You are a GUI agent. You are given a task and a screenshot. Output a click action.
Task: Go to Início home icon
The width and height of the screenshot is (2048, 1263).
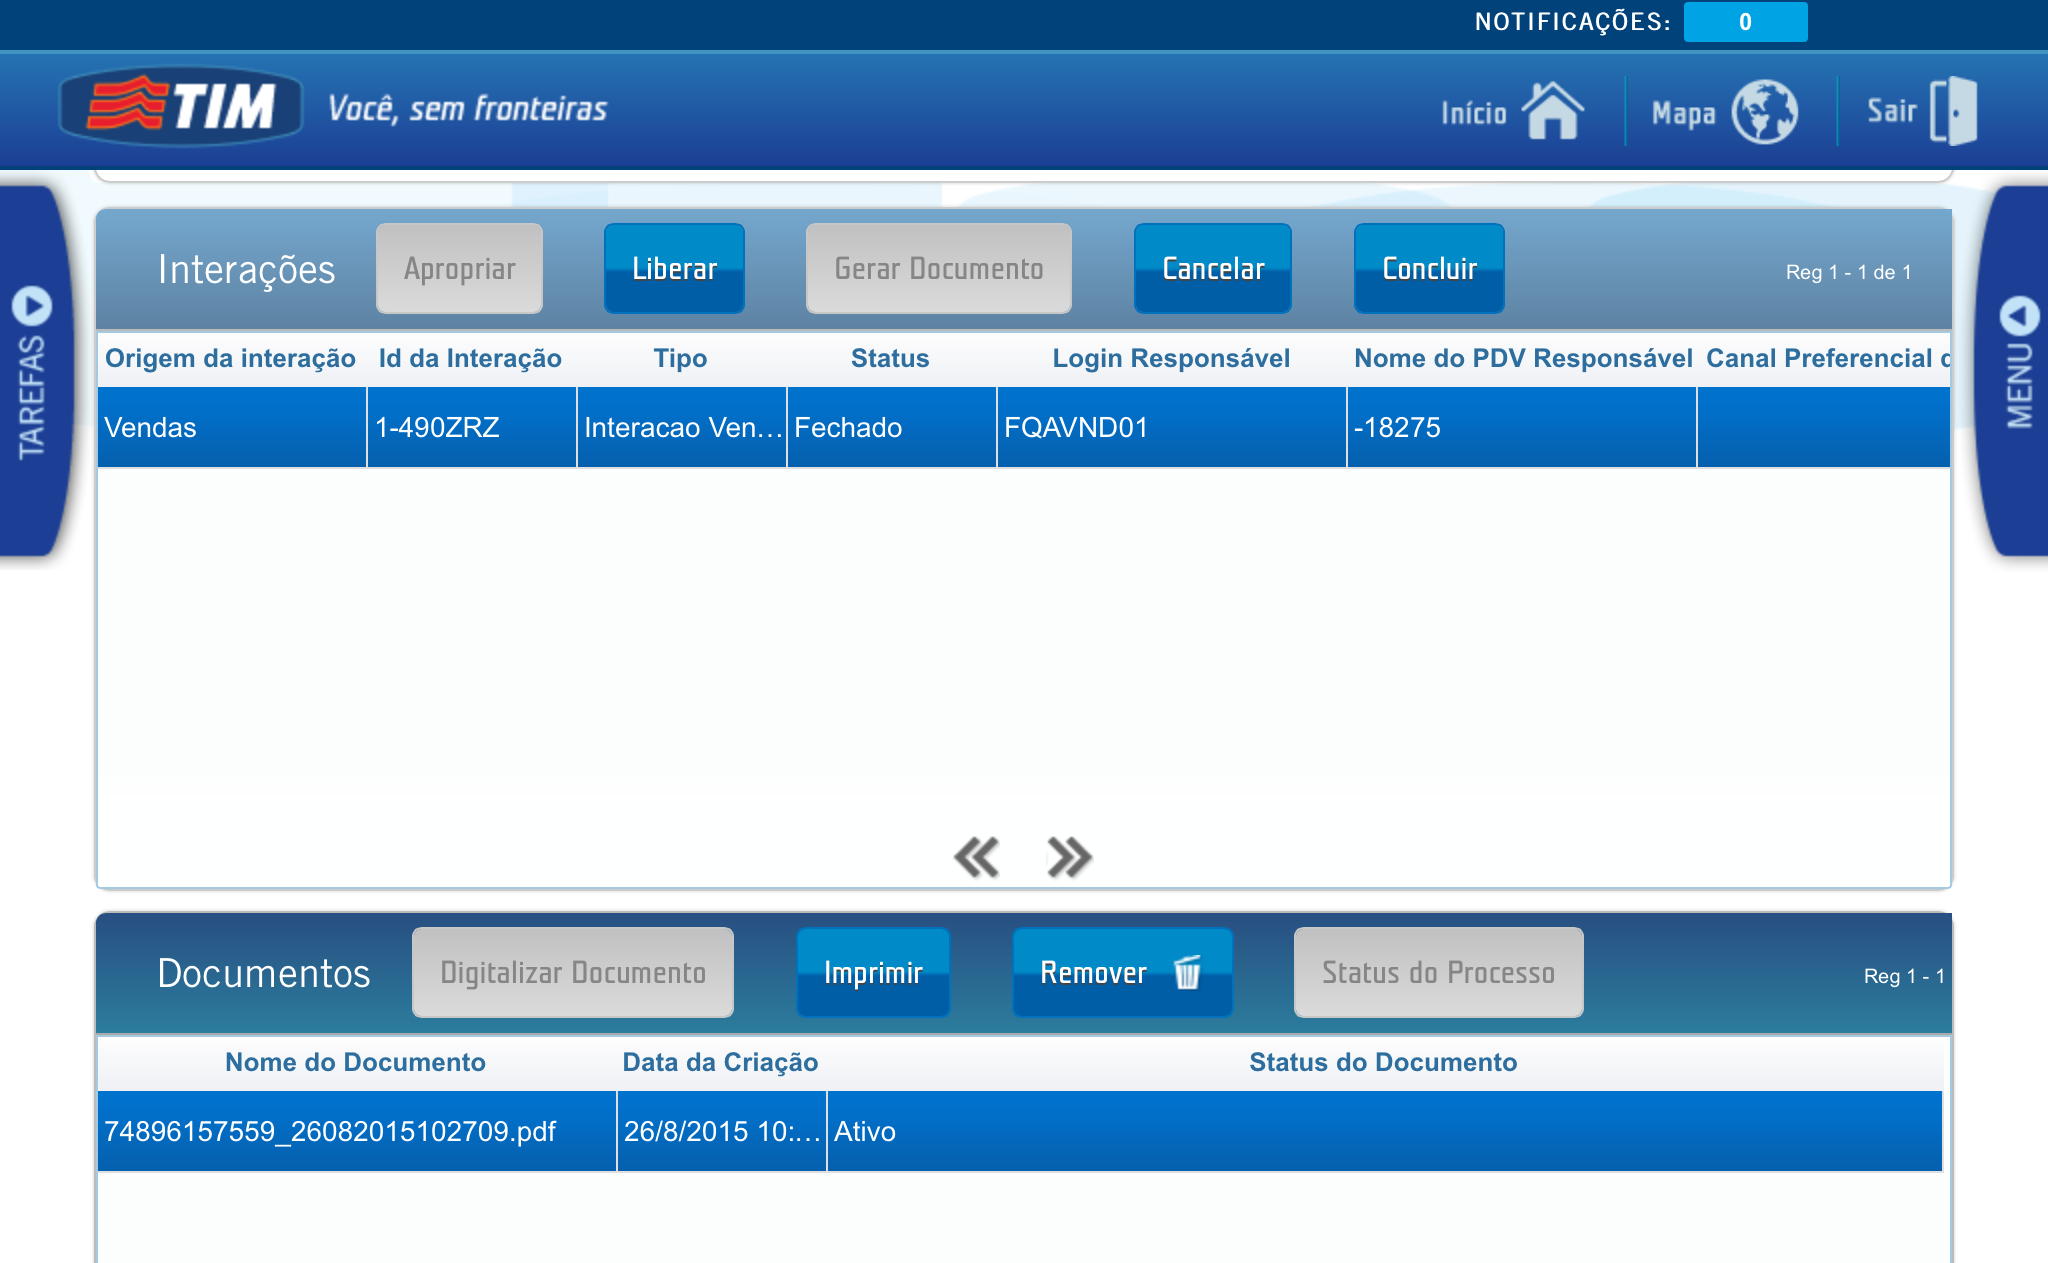[x=1552, y=110]
